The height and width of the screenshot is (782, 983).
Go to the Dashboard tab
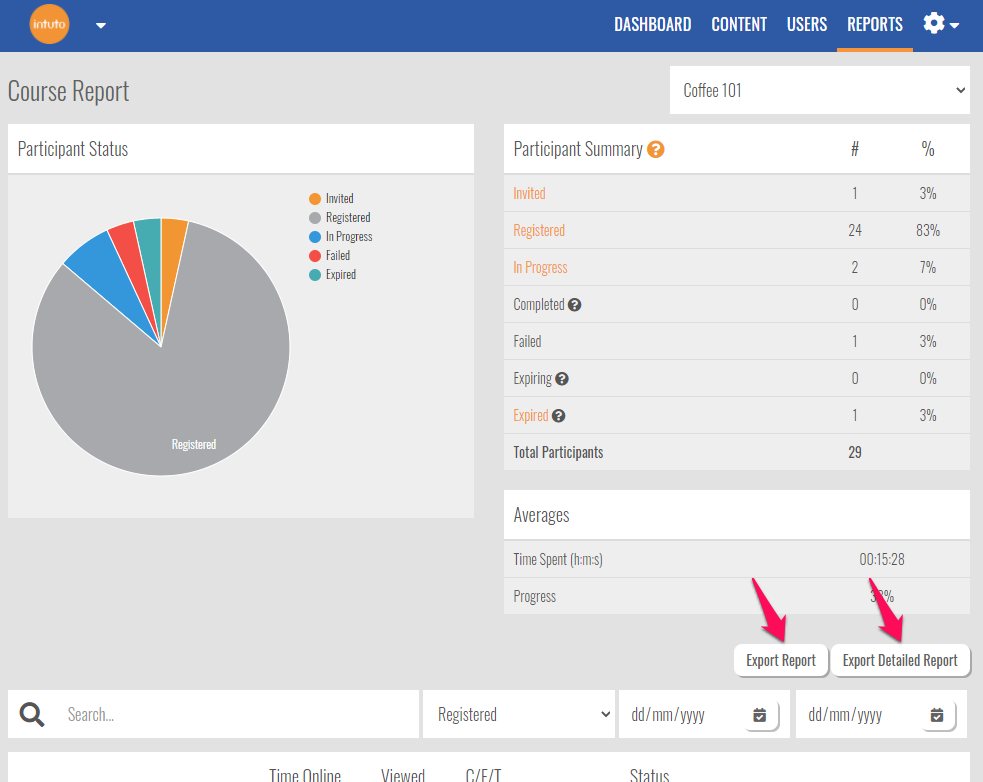[652, 25]
